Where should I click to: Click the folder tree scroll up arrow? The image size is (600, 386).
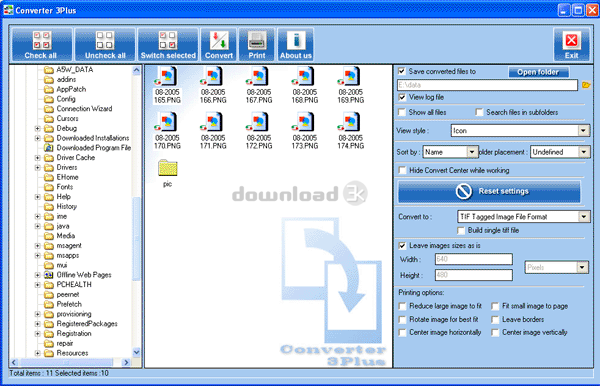tap(136, 70)
